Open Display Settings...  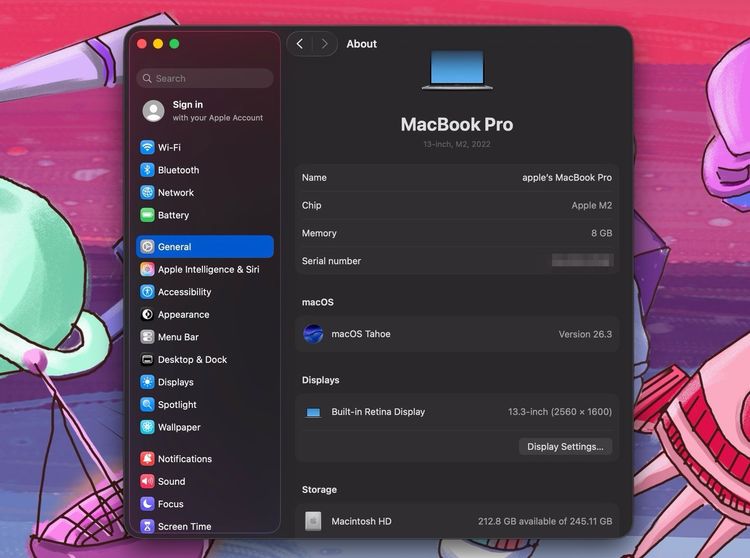point(565,447)
